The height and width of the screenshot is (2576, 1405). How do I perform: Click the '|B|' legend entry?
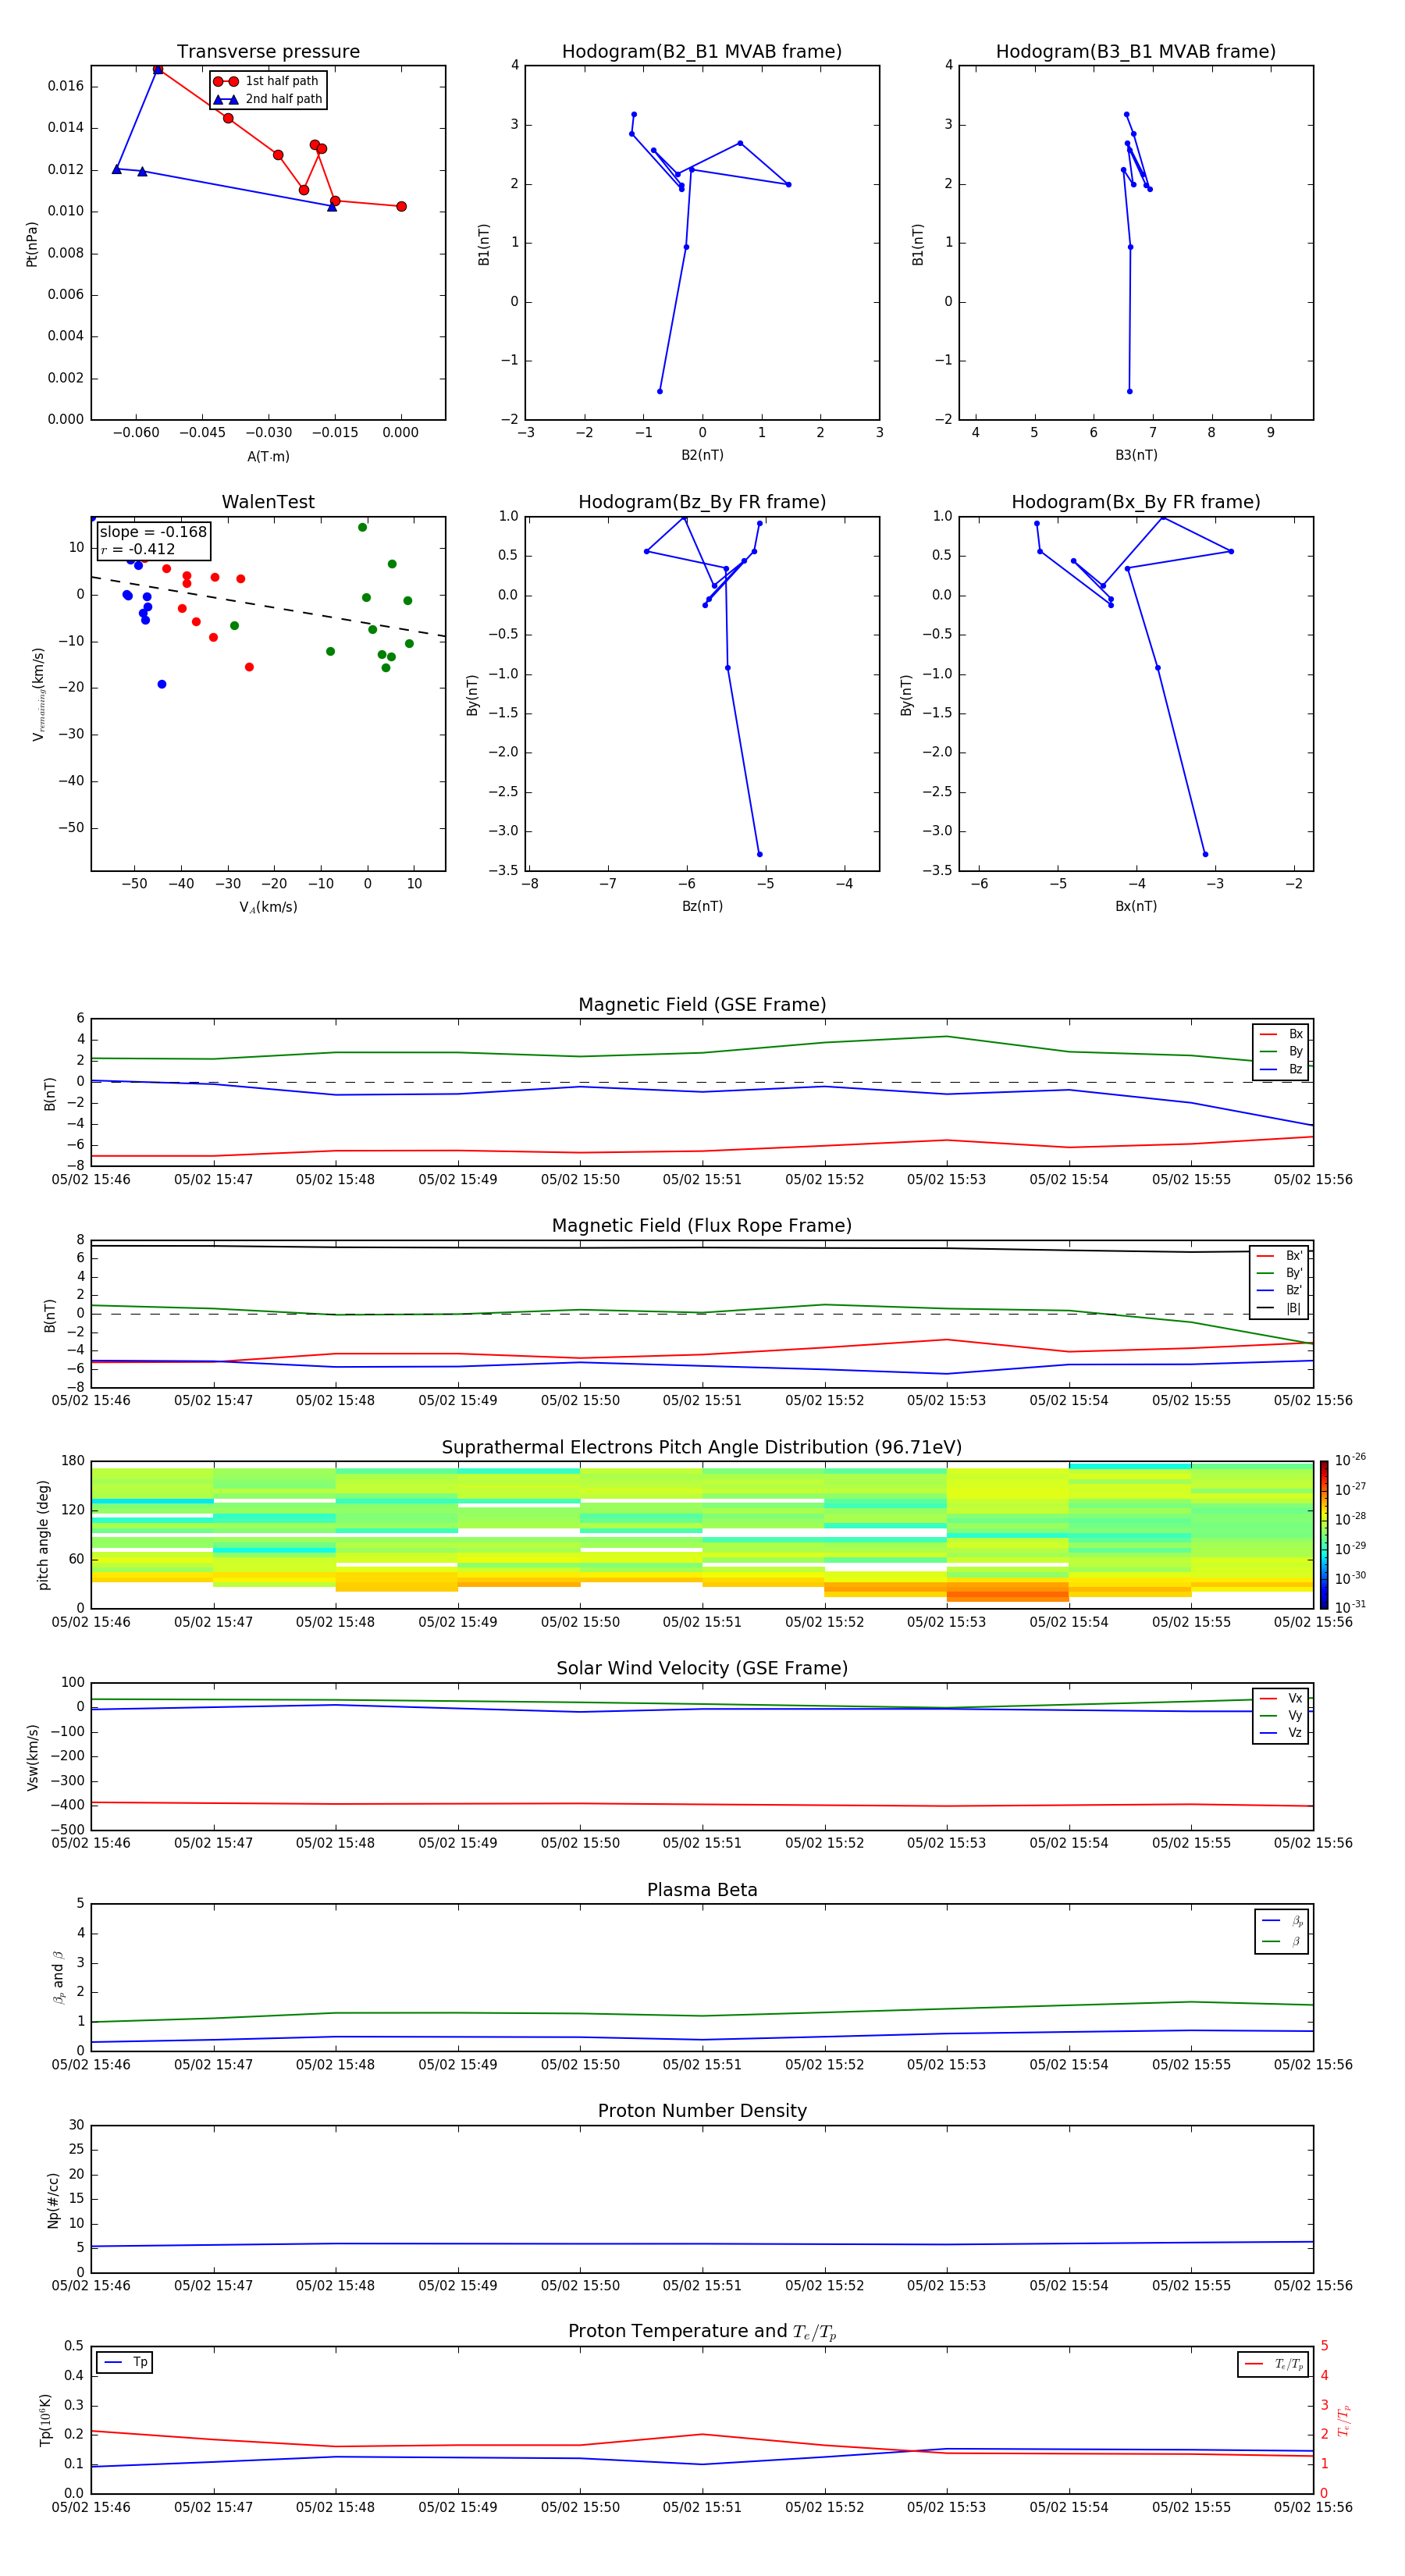tap(1279, 1308)
